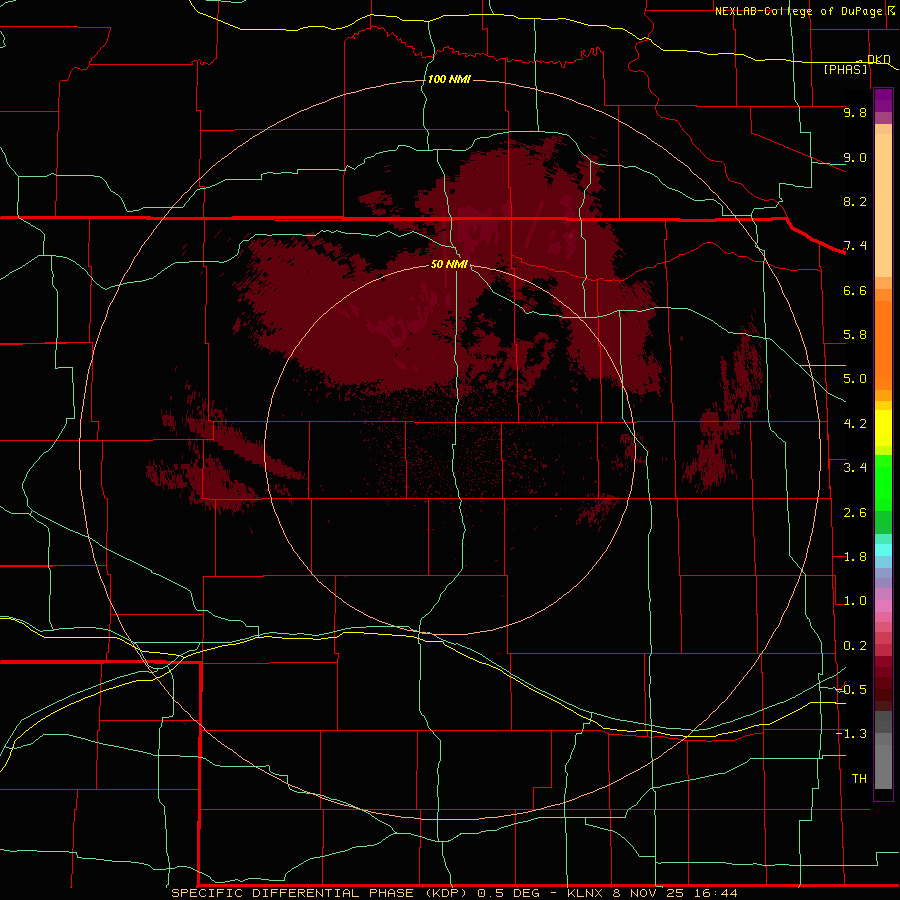Click the TH threshold label
Image resolution: width=900 pixels, height=900 pixels.
click(x=859, y=779)
